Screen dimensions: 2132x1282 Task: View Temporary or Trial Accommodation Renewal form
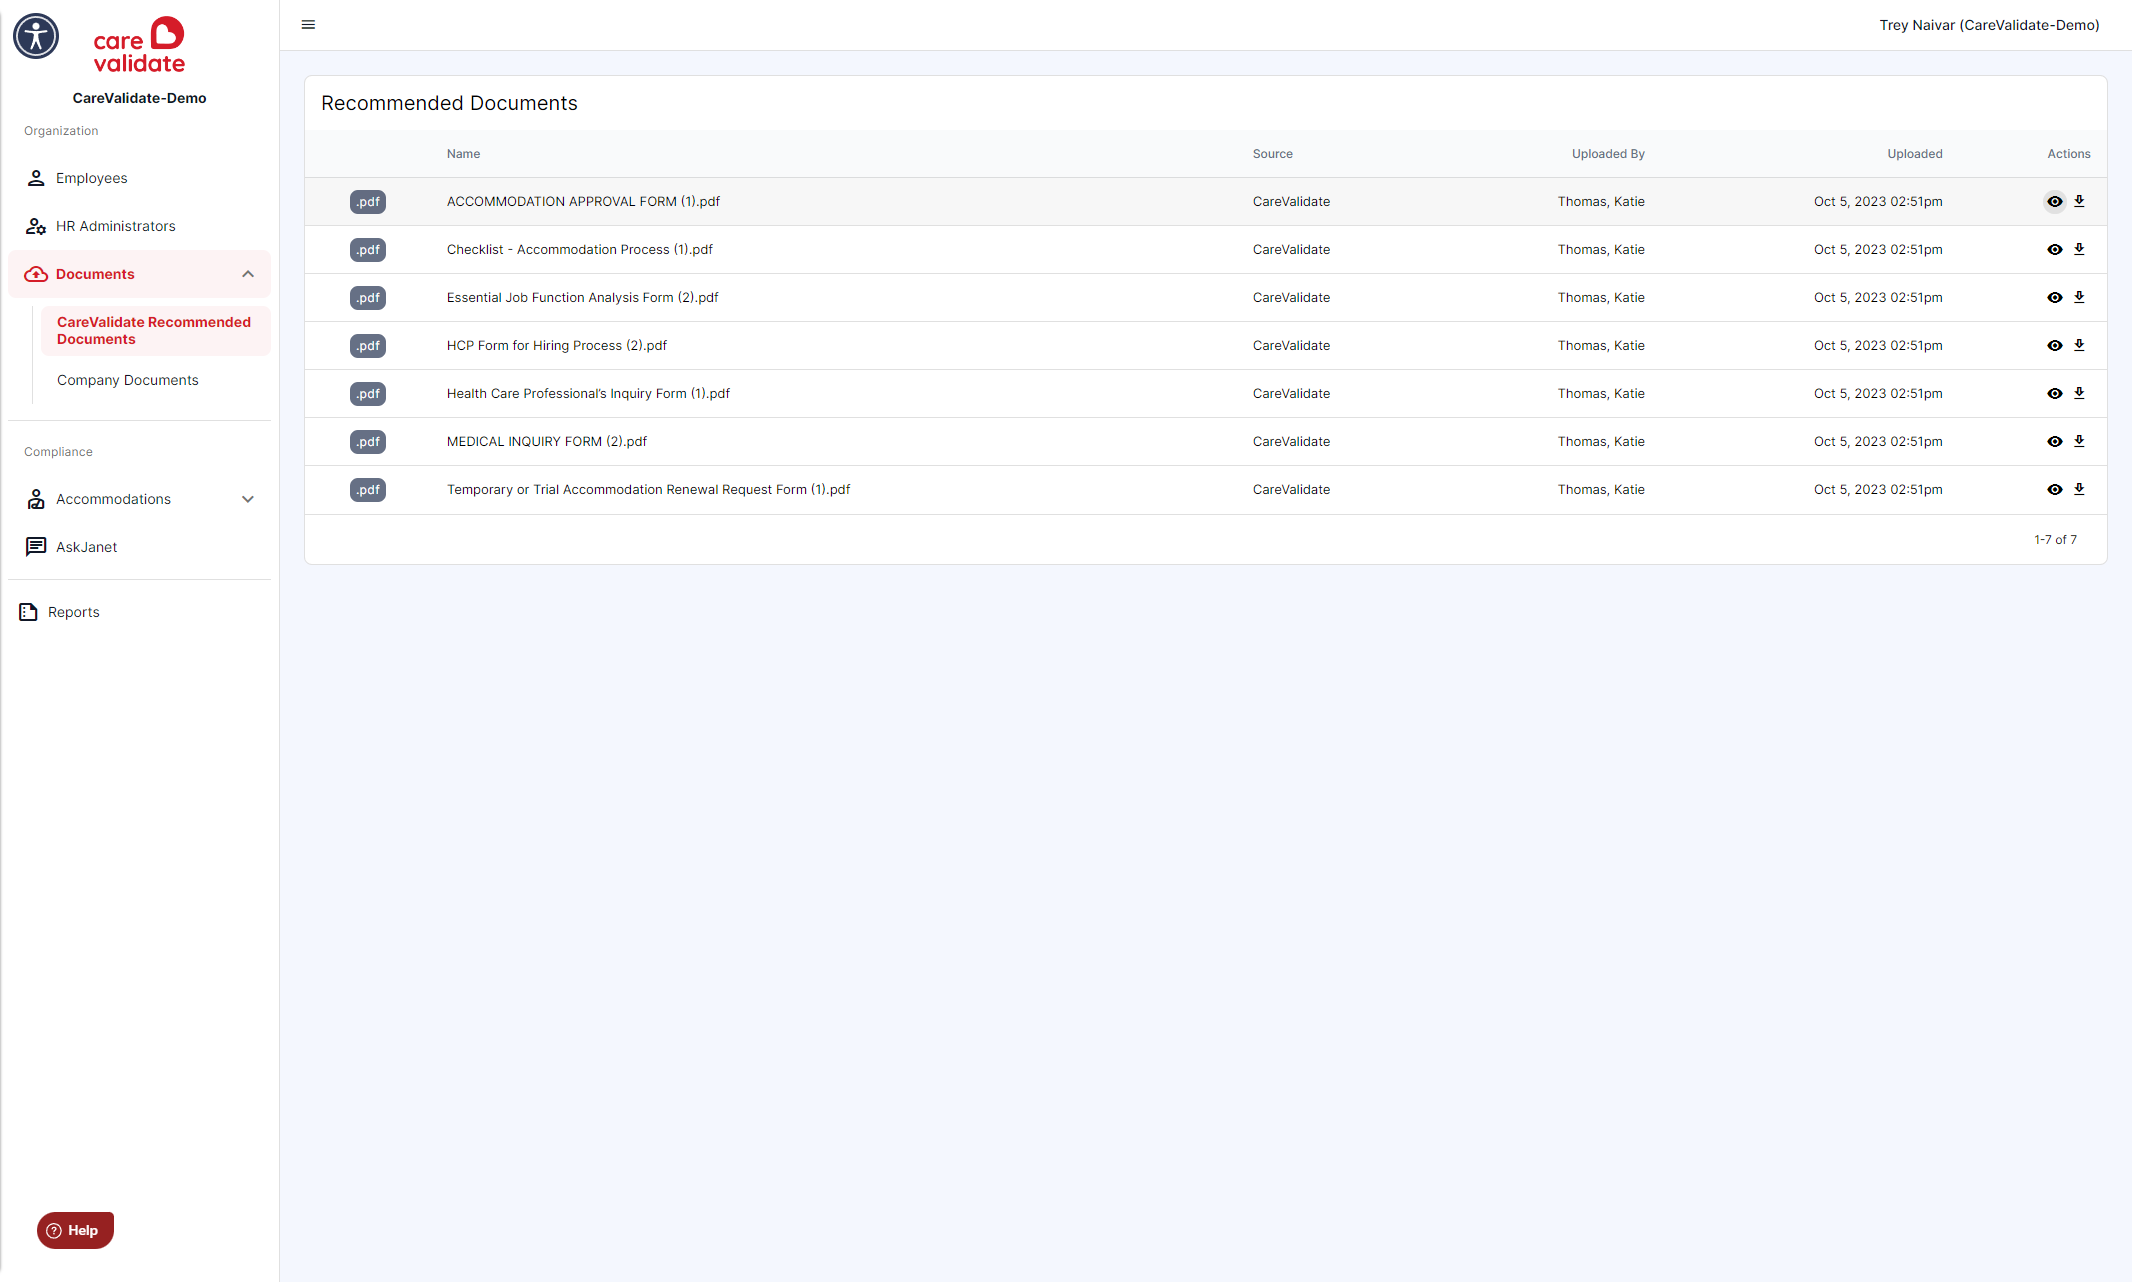tap(2055, 490)
